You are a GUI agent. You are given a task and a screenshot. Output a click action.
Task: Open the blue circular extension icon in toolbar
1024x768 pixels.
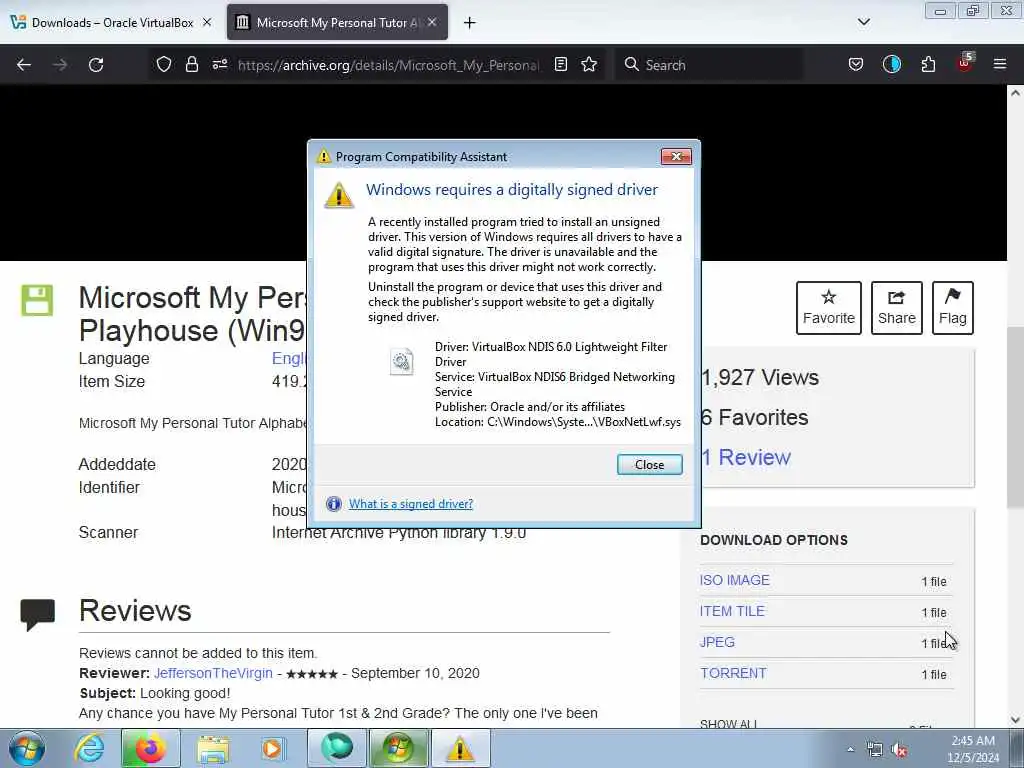tap(891, 64)
